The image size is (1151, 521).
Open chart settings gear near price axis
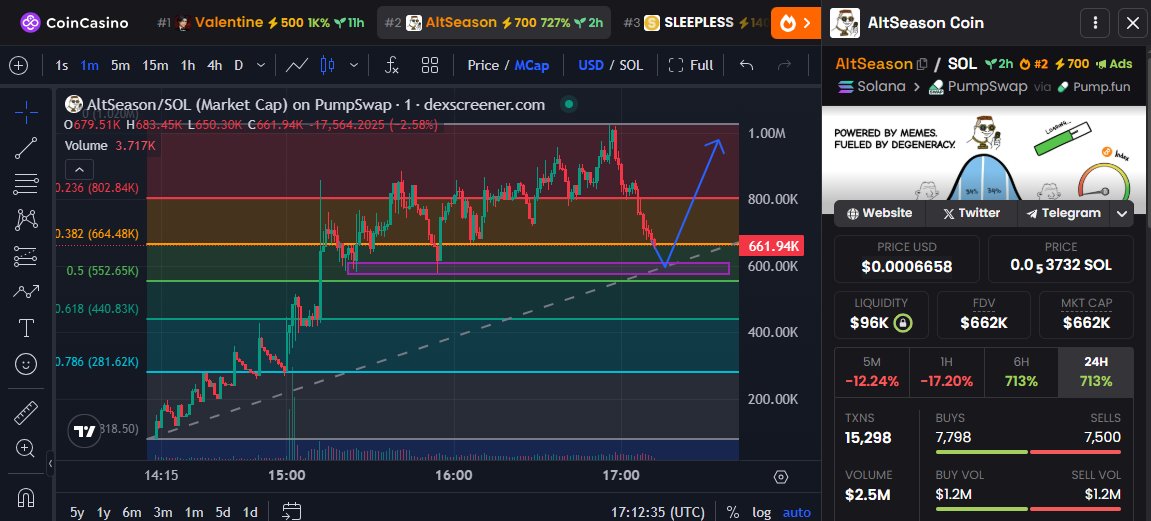781,477
